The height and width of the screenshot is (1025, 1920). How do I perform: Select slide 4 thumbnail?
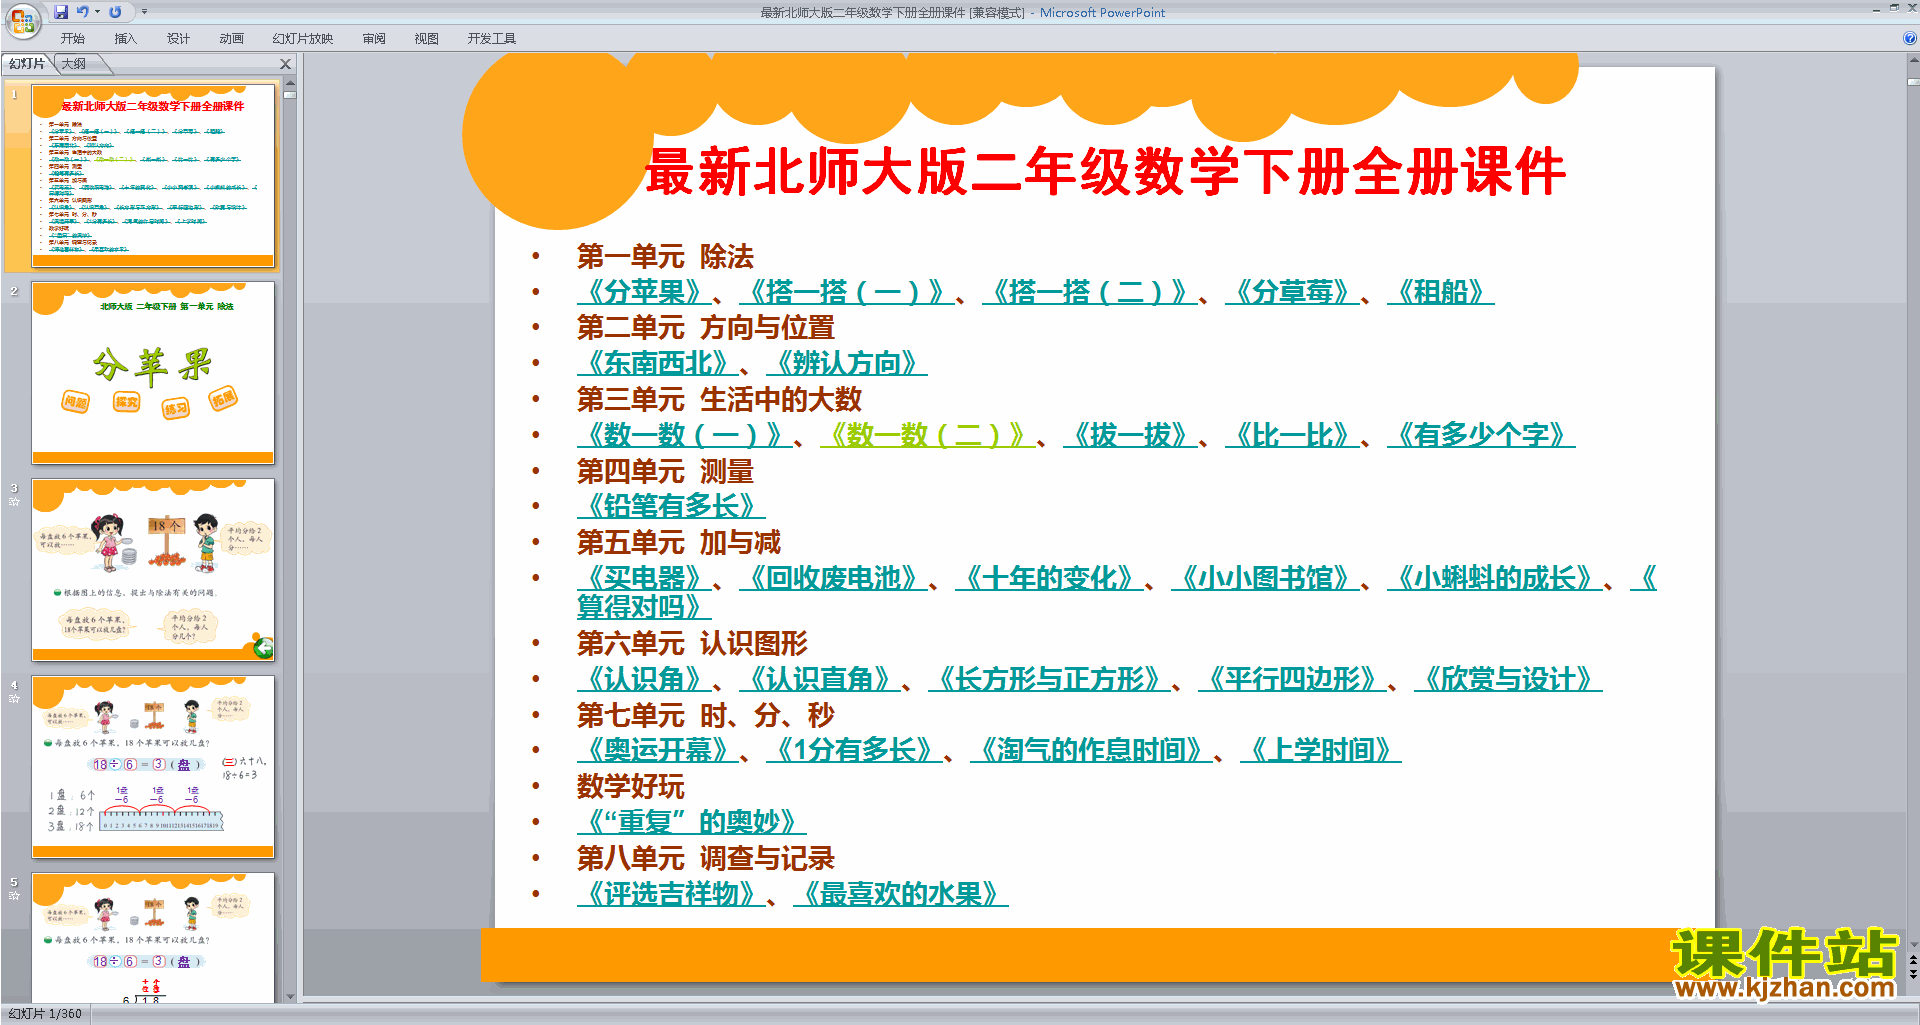pos(153,767)
